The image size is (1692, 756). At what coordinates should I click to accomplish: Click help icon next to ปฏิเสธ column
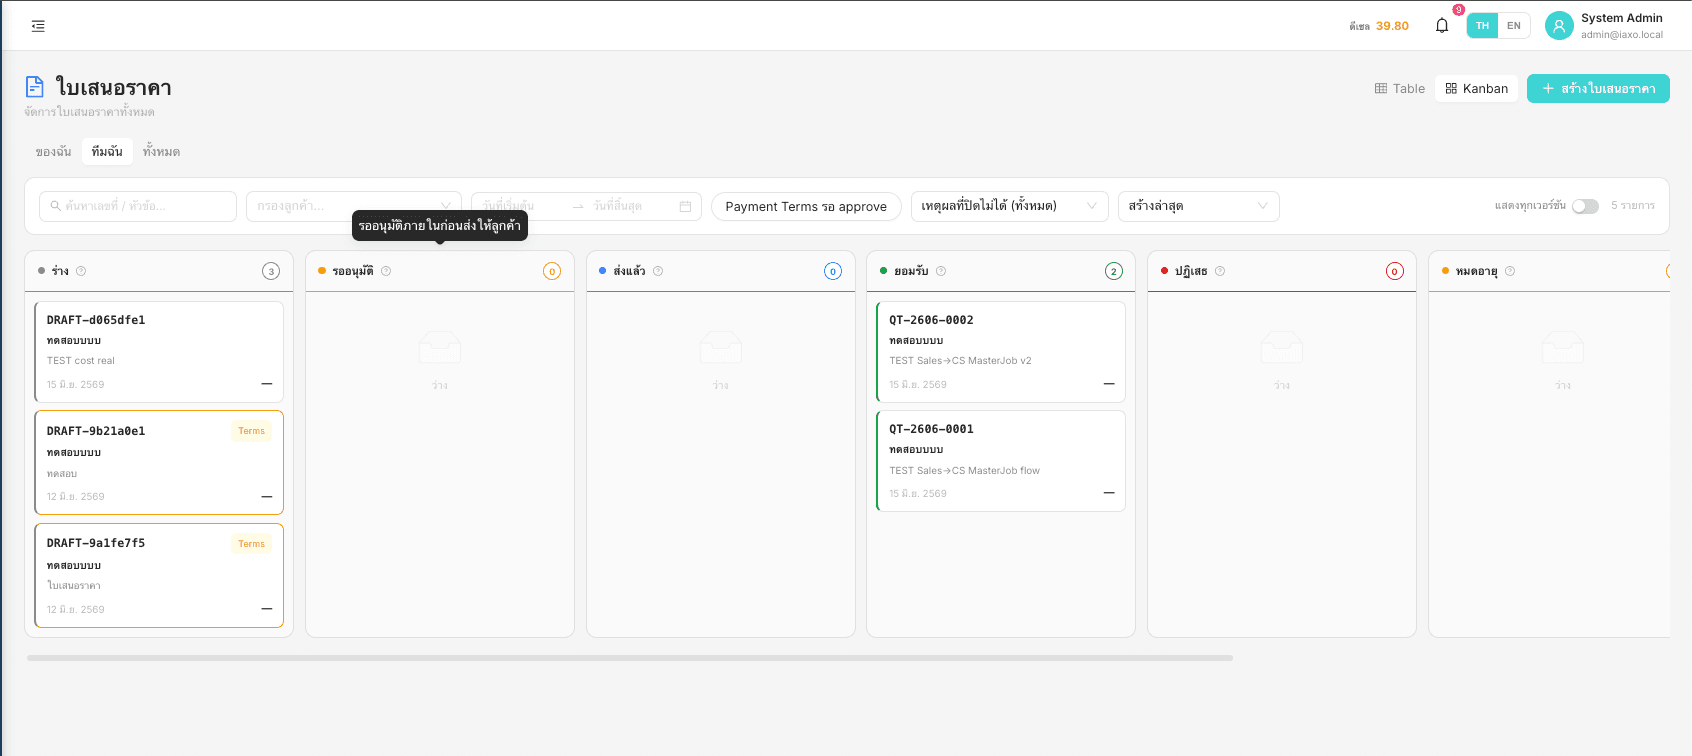1220,271
